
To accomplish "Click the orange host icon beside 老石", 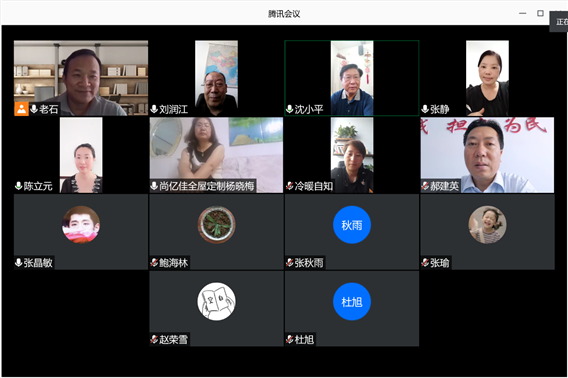I will (21, 109).
